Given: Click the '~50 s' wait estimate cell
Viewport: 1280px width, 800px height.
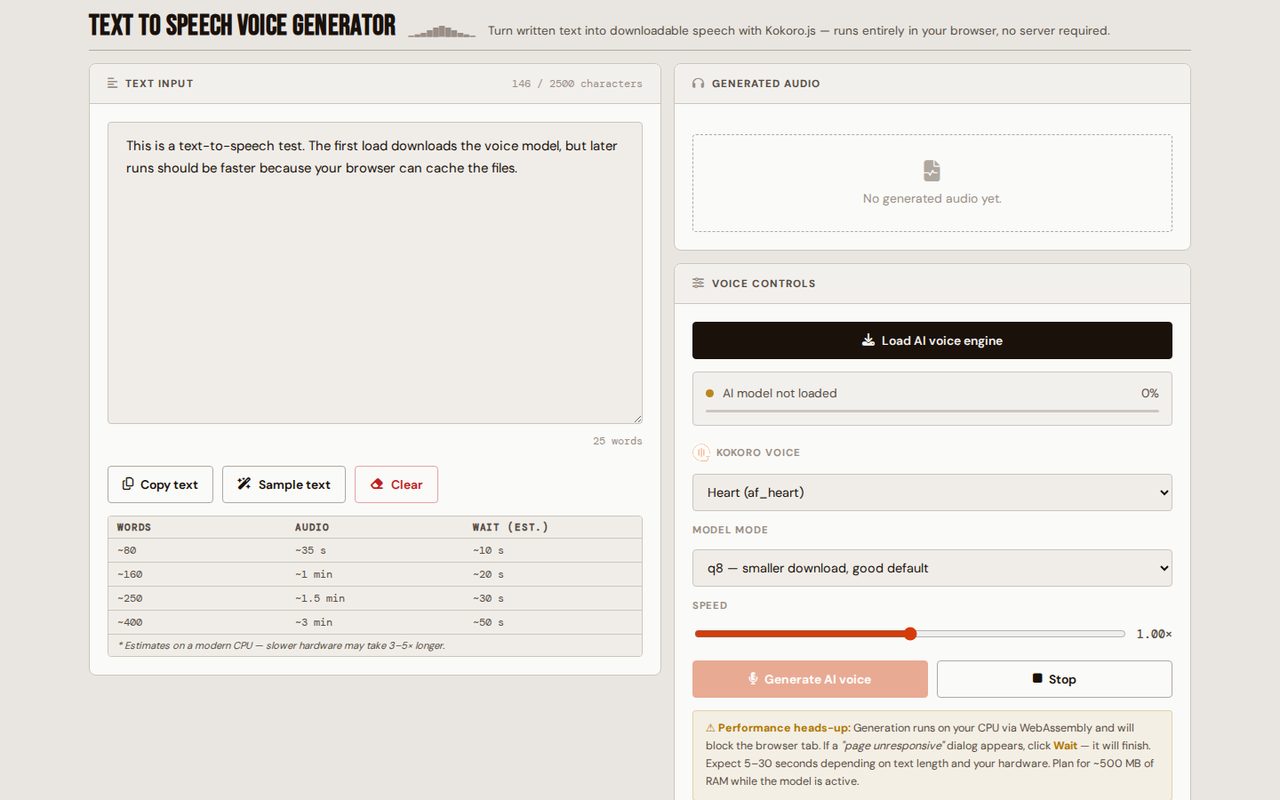Looking at the screenshot, I should pos(488,622).
